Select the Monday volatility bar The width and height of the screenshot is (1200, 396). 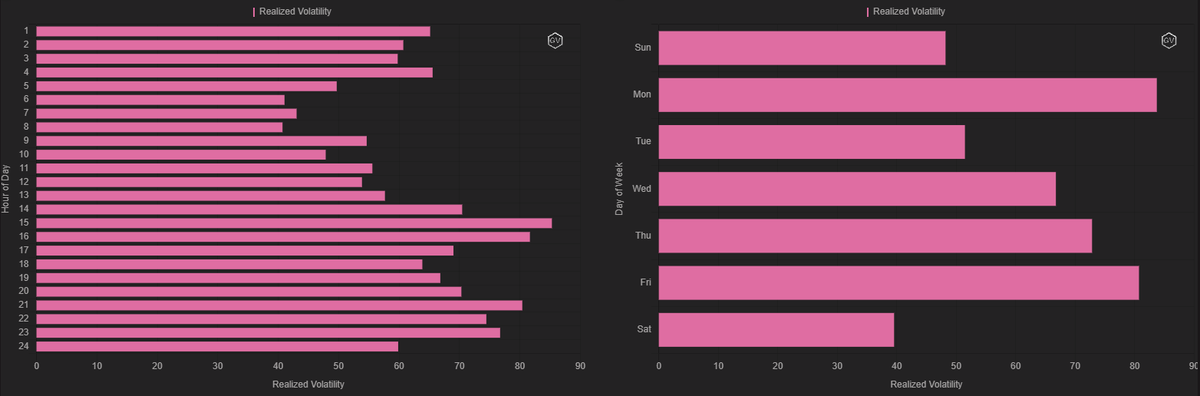pos(907,94)
